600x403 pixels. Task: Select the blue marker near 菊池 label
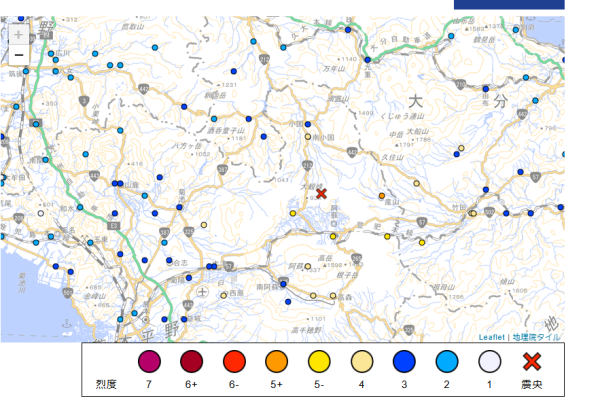179,207
